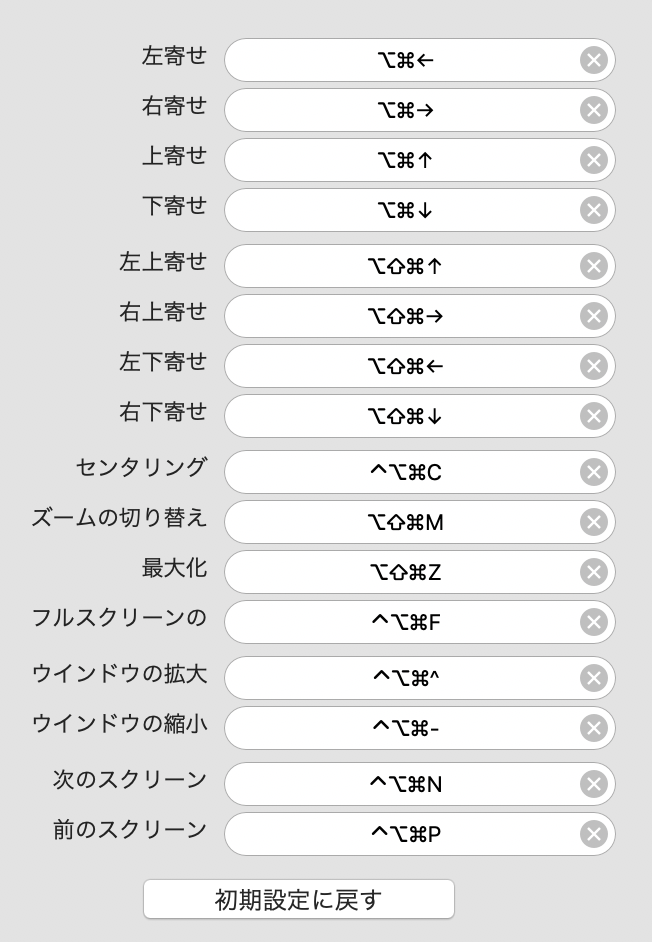
Task: Clear the 上寄せ (top align) shortcut
Action: click(x=594, y=160)
